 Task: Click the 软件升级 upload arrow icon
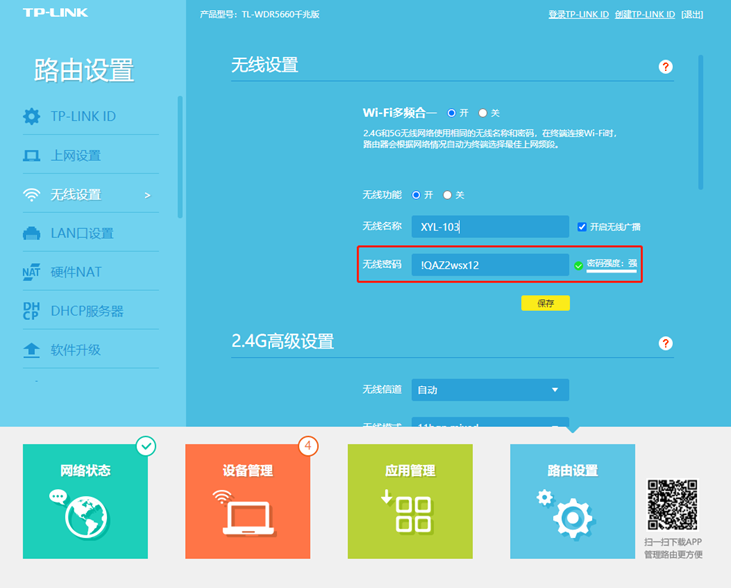pyautogui.click(x=31, y=350)
